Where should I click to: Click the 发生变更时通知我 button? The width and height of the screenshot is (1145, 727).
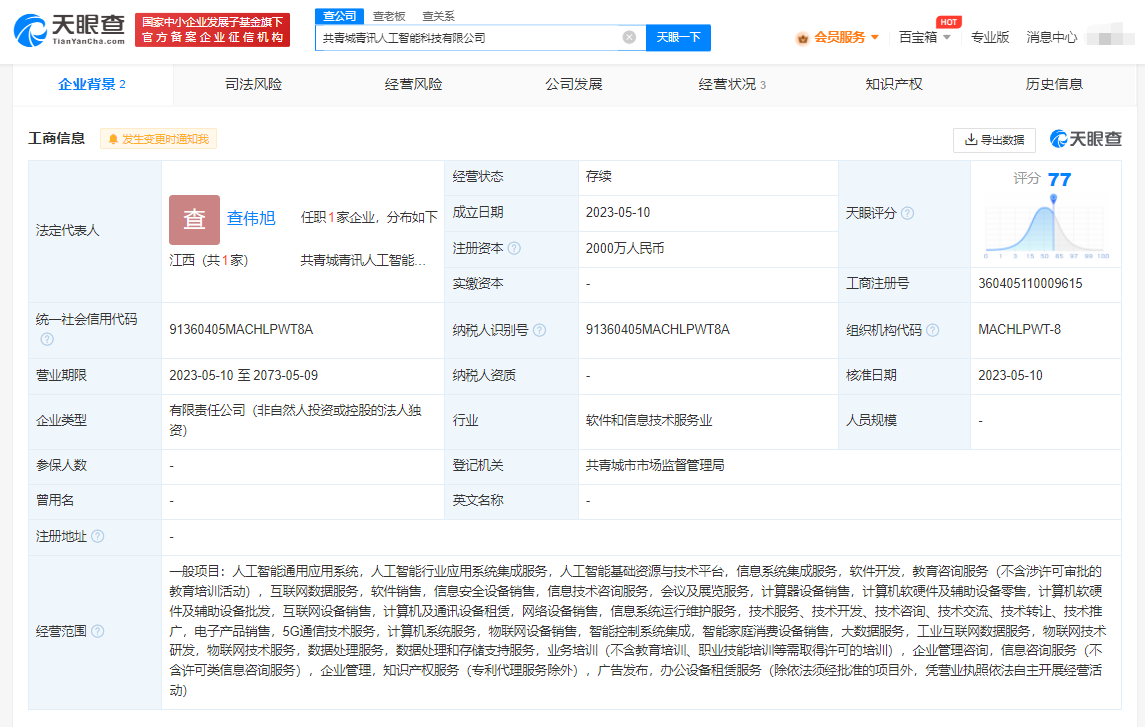pyautogui.click(x=158, y=139)
